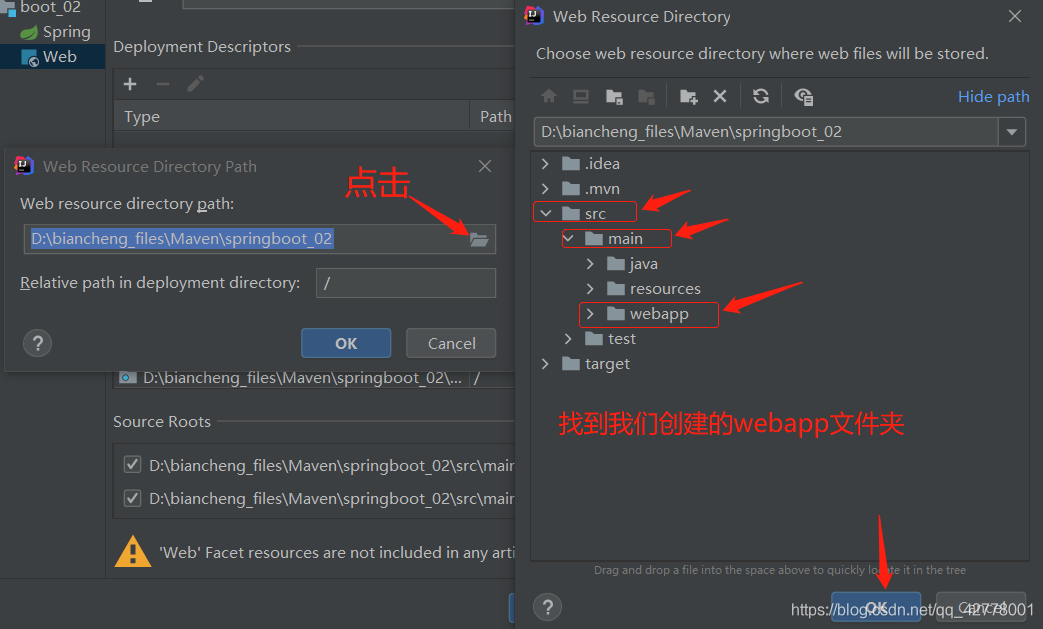Expand the .idea folder
Viewport: 1043px width, 629px height.
(x=545, y=164)
